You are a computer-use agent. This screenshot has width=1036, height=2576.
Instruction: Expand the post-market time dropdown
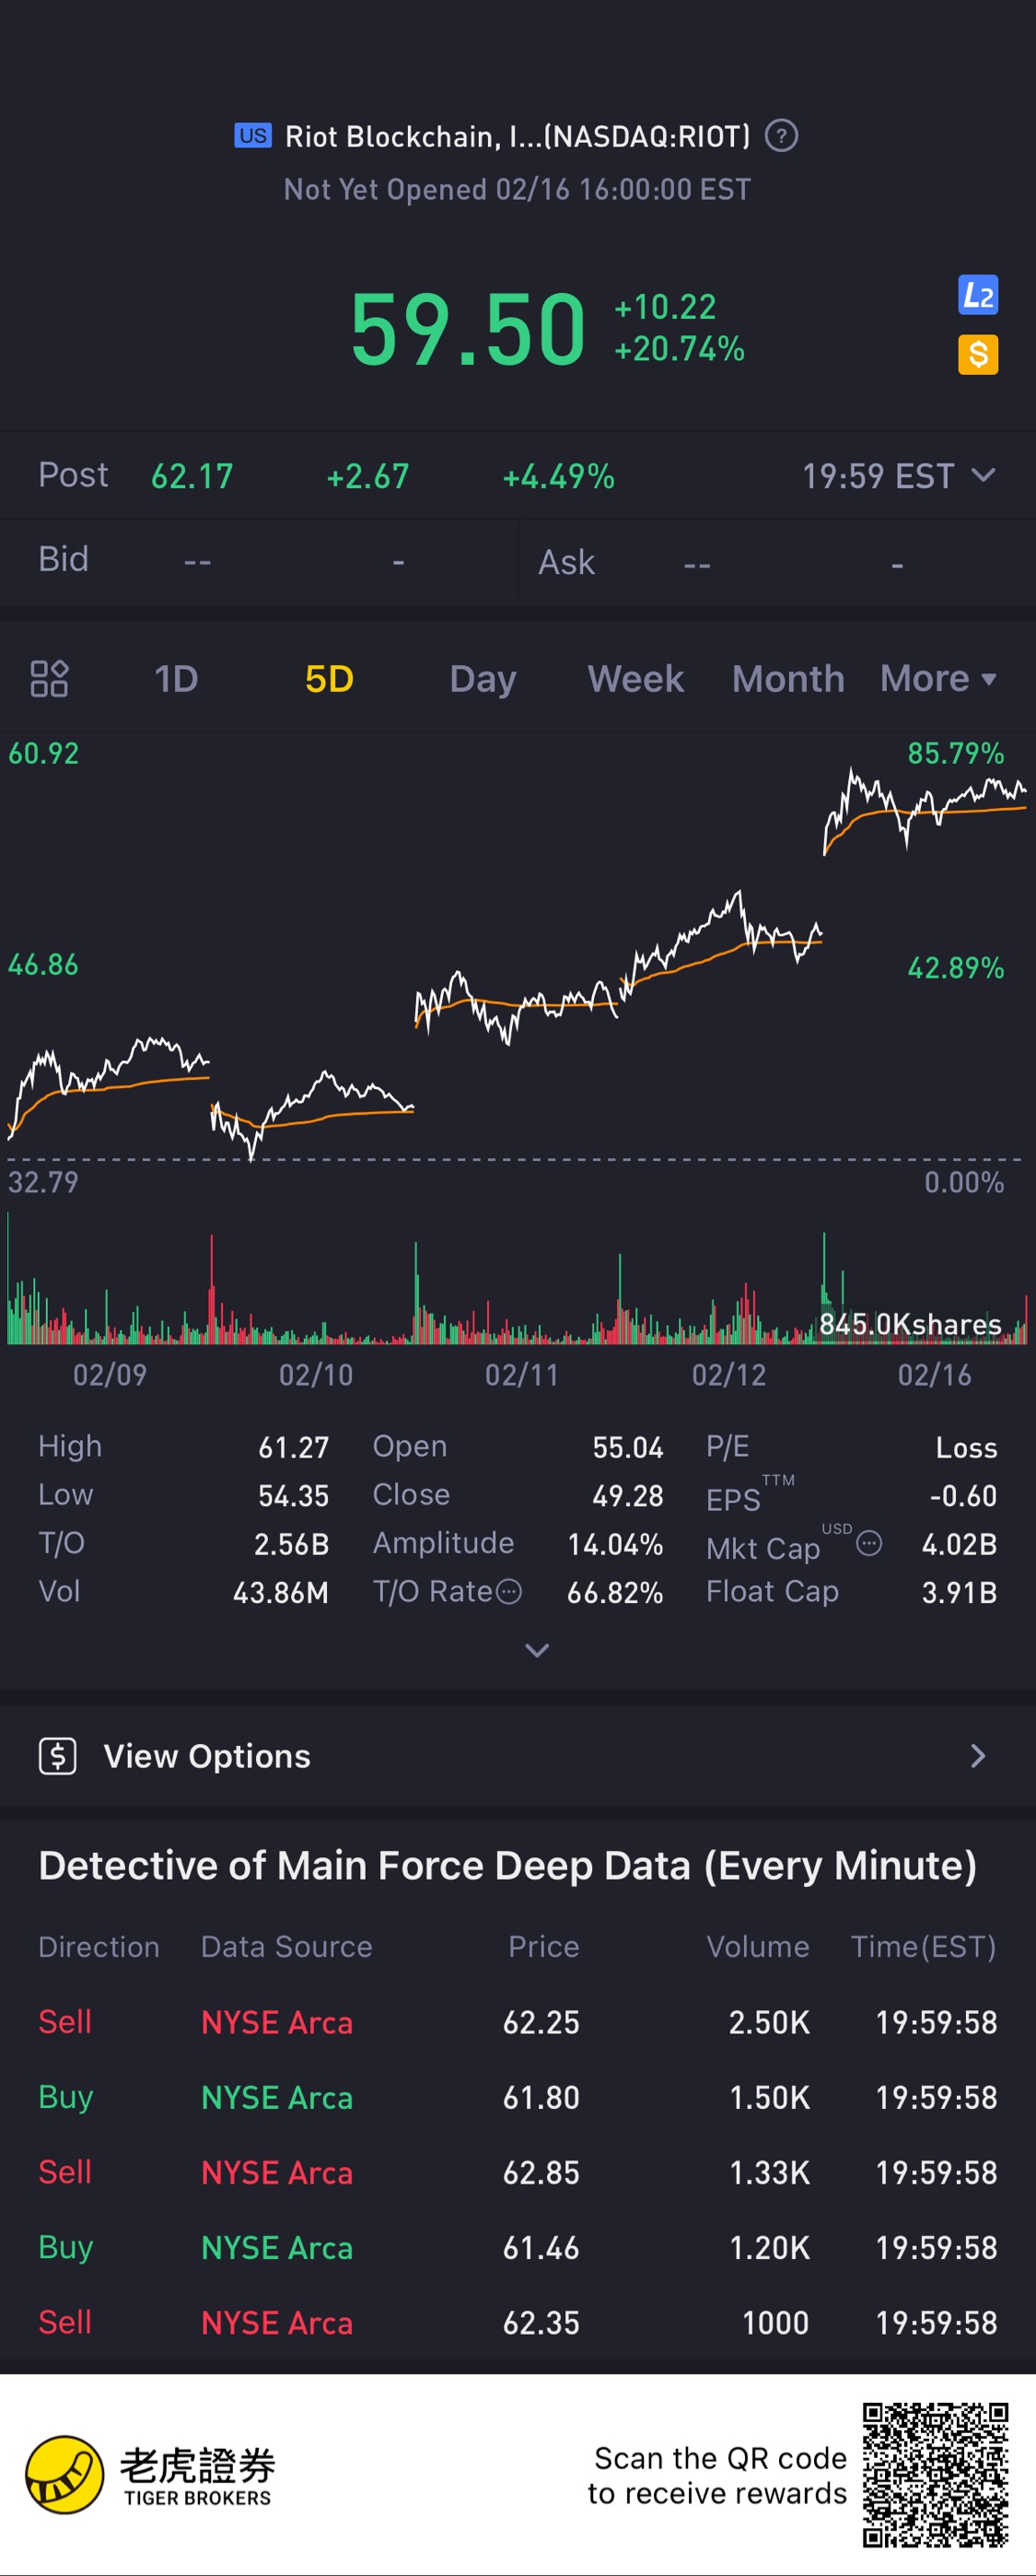pyautogui.click(x=983, y=475)
